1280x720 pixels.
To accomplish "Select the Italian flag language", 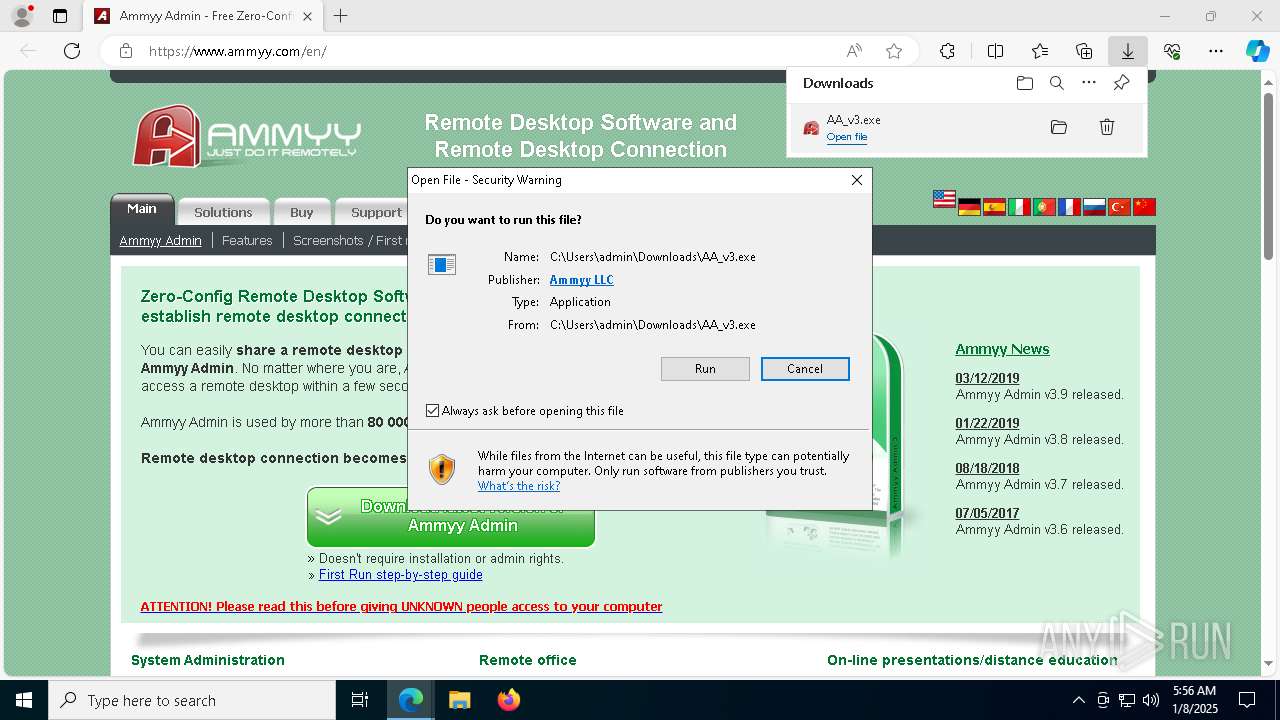I will point(1019,207).
